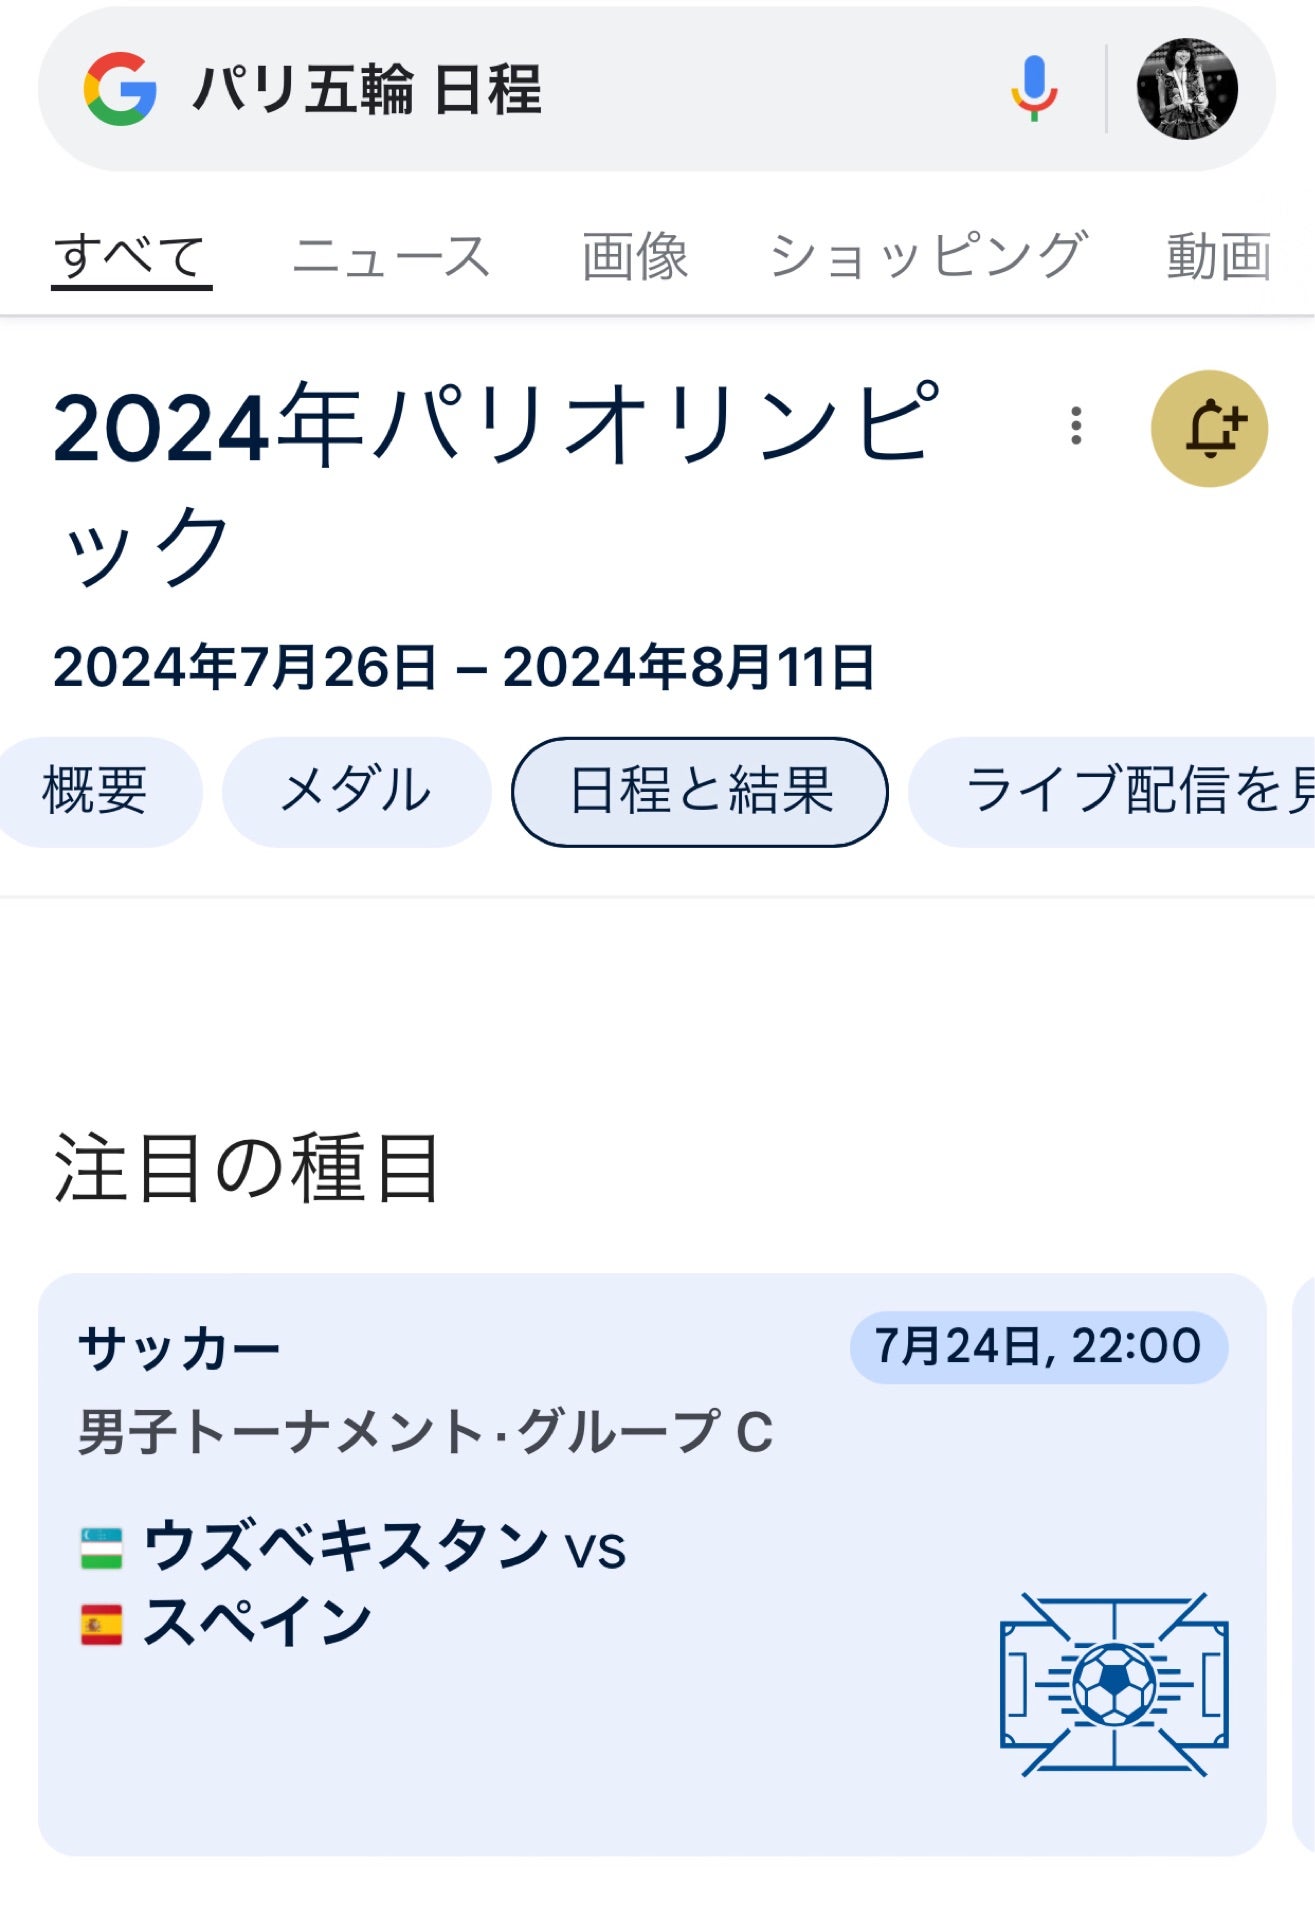Switch to the 動画 tab
The image size is (1315, 1920).
[1219, 256]
